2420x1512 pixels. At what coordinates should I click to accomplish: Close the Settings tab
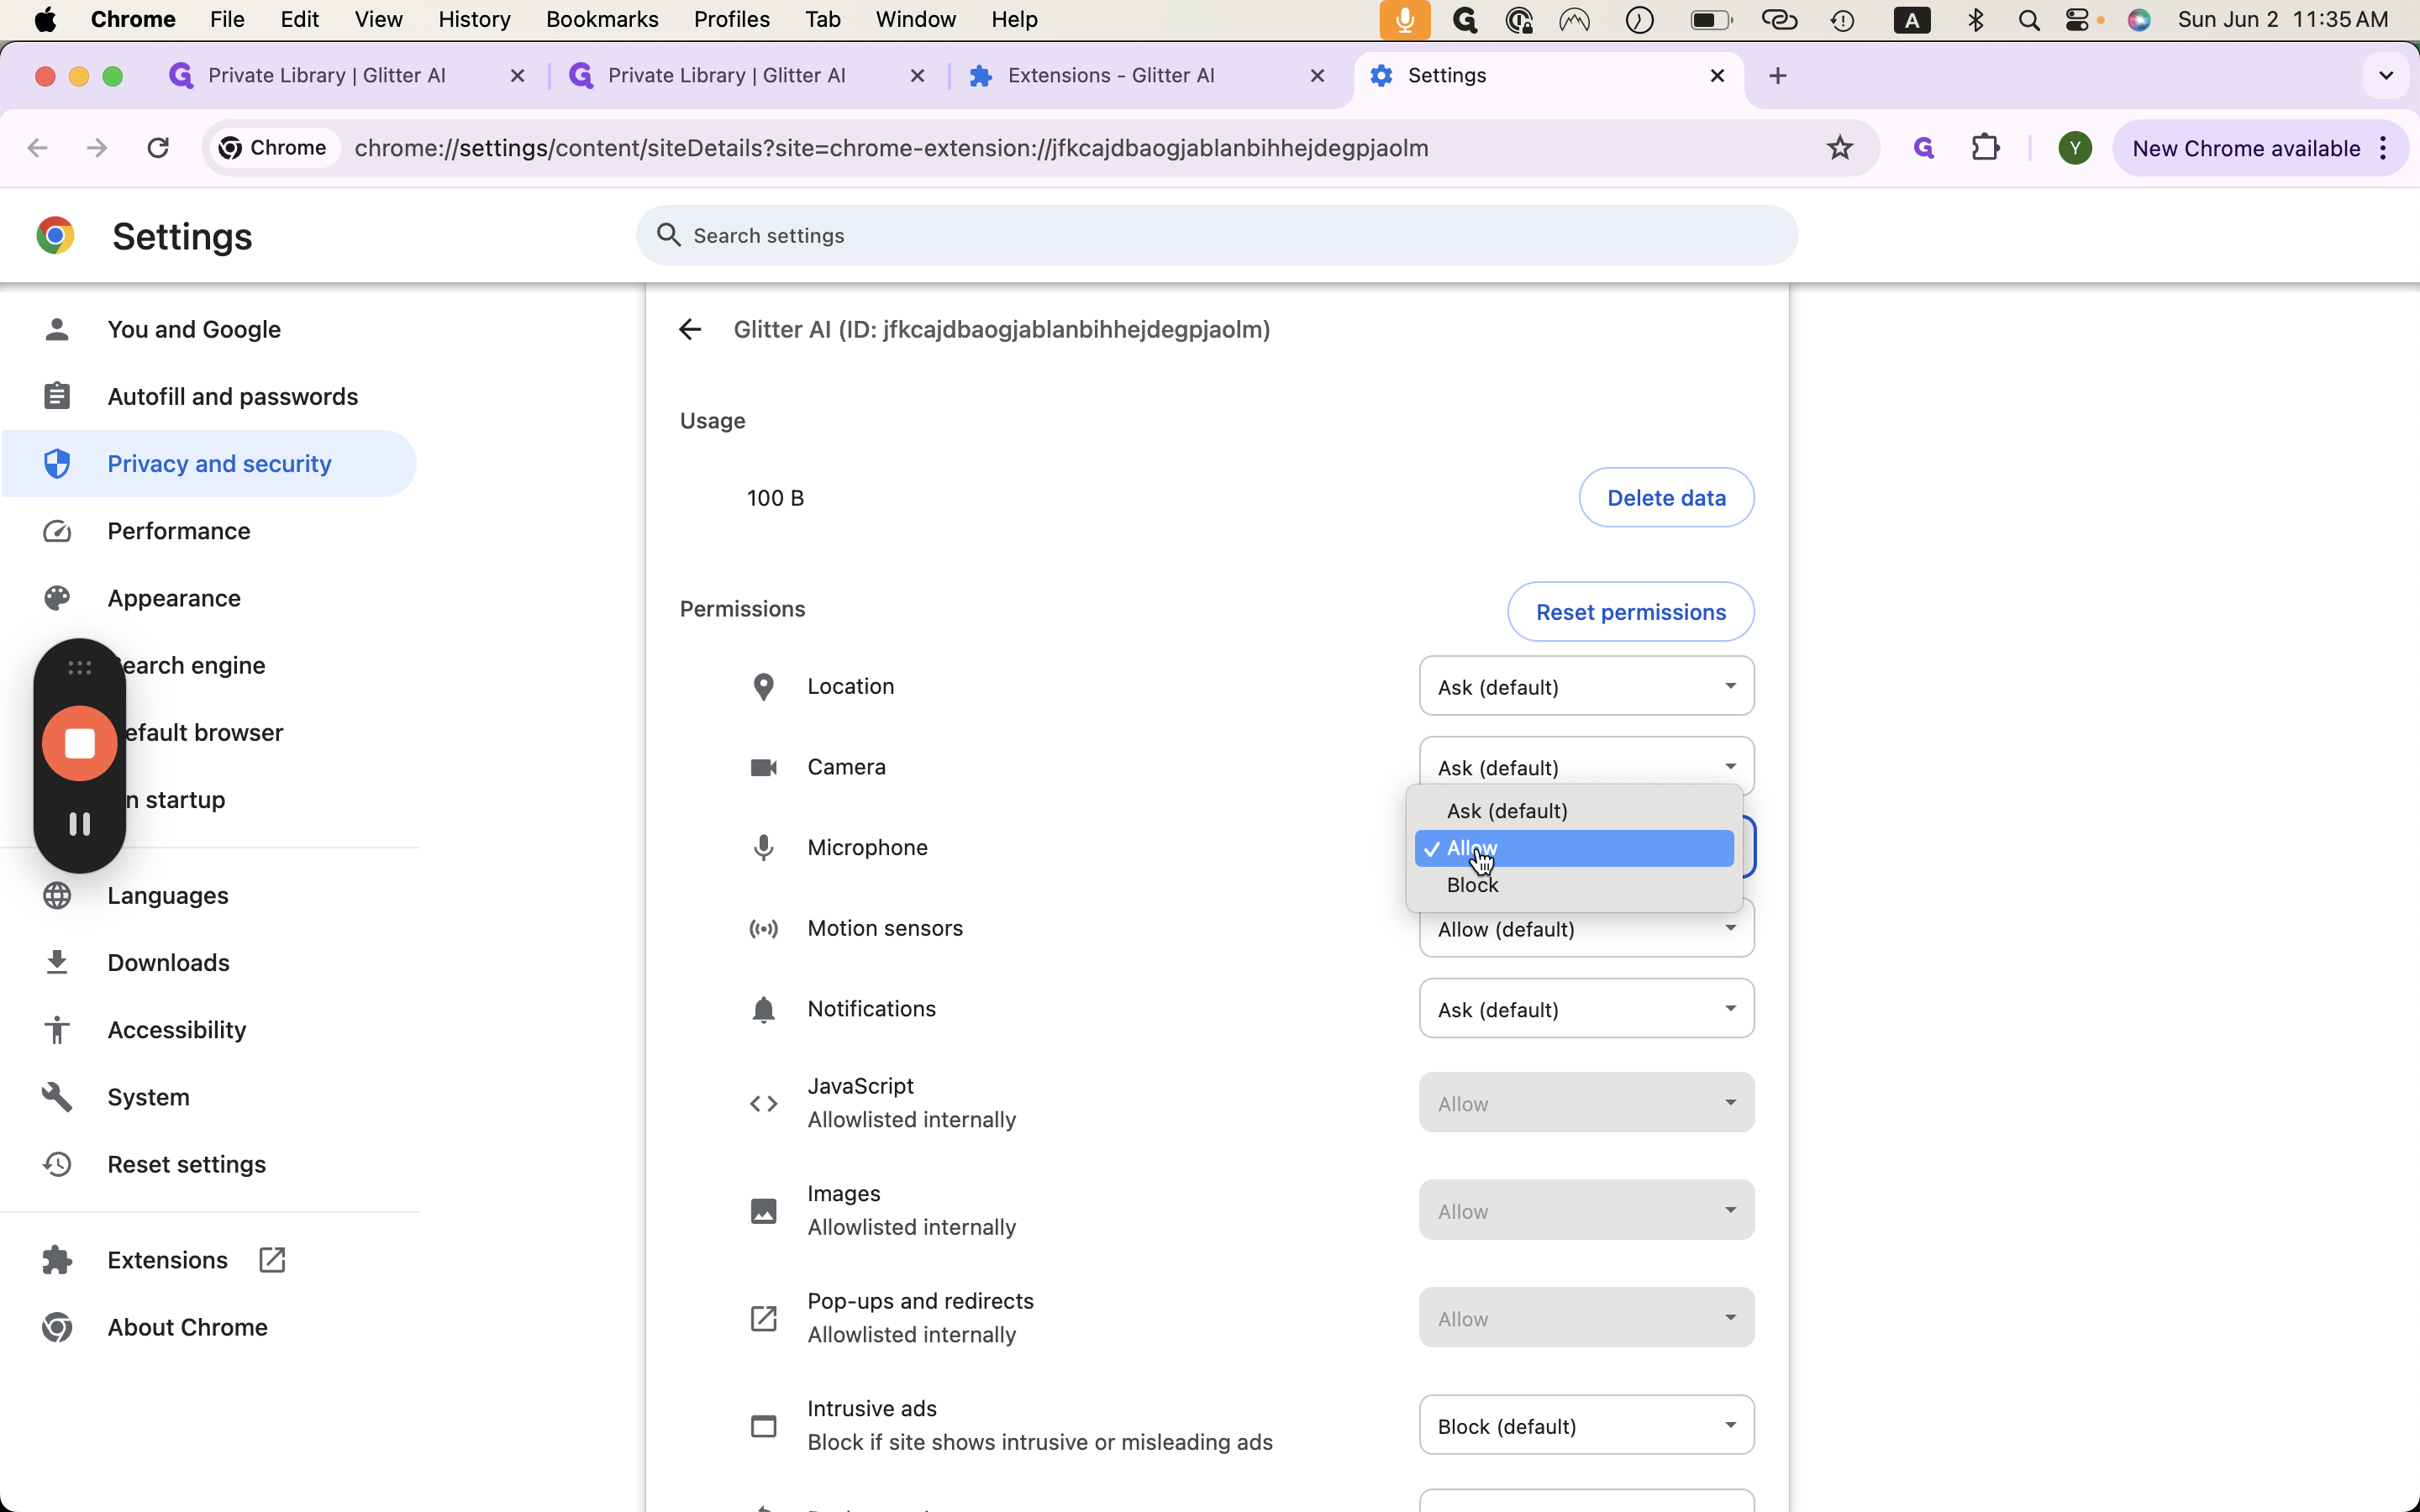click(1717, 76)
